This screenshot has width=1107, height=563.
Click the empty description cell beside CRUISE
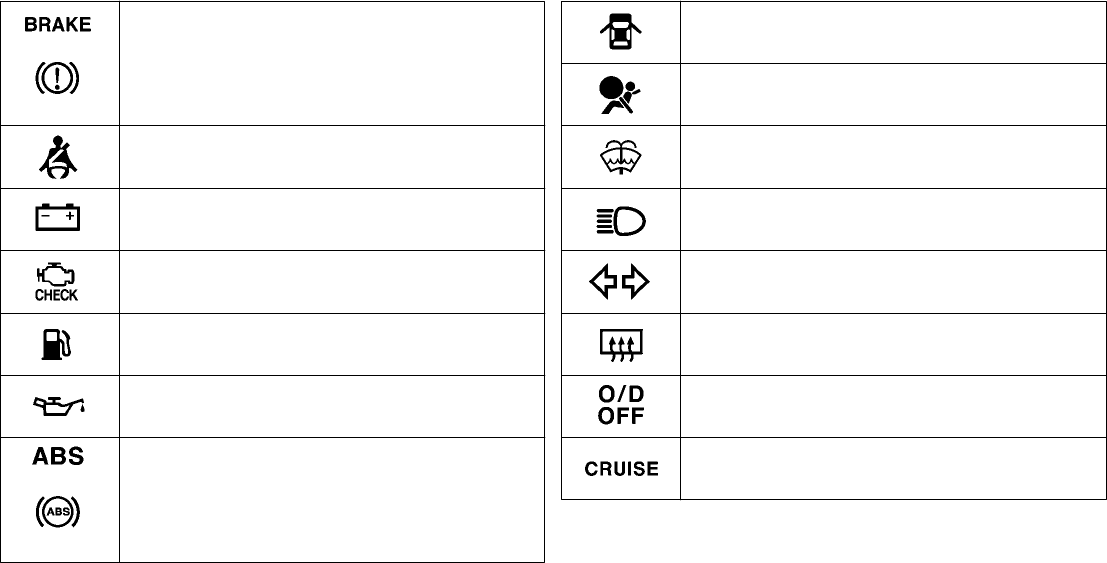coord(893,468)
